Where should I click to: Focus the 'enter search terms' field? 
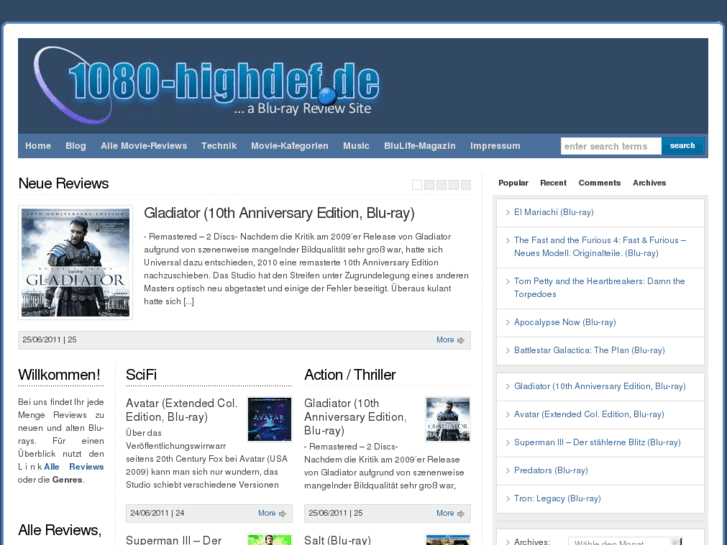(x=611, y=146)
